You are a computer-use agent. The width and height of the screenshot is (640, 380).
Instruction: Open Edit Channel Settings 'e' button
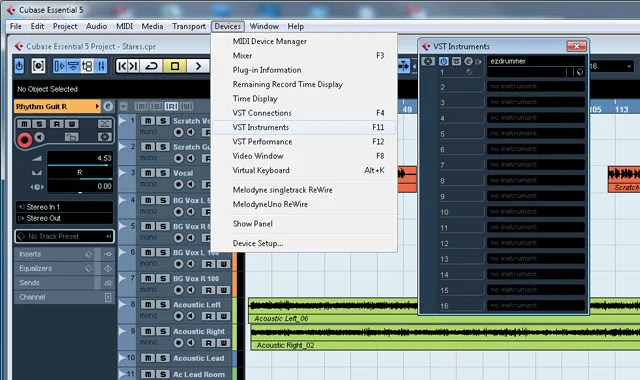tap(108, 107)
